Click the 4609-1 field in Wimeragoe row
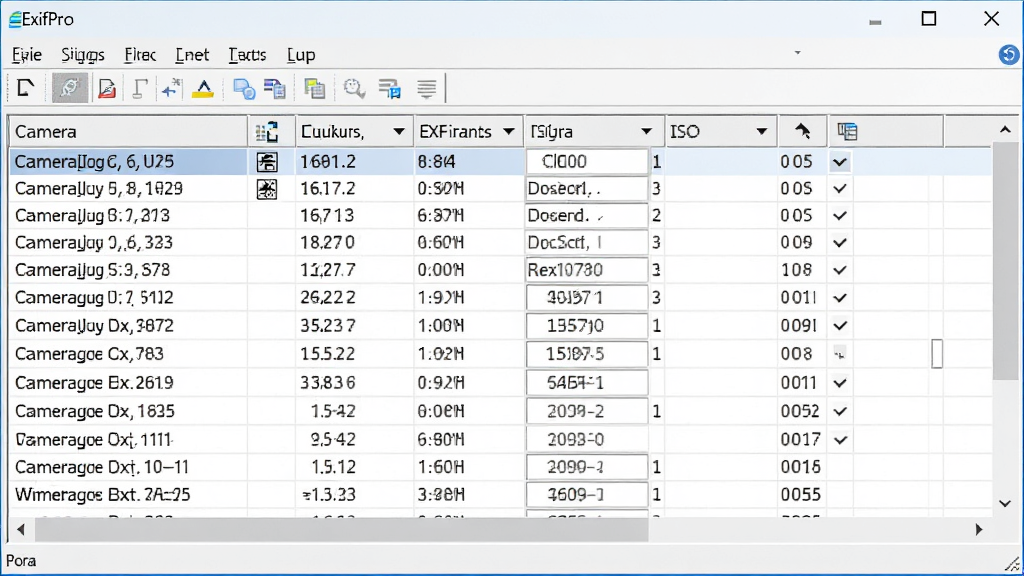The height and width of the screenshot is (576, 1024). [587, 495]
